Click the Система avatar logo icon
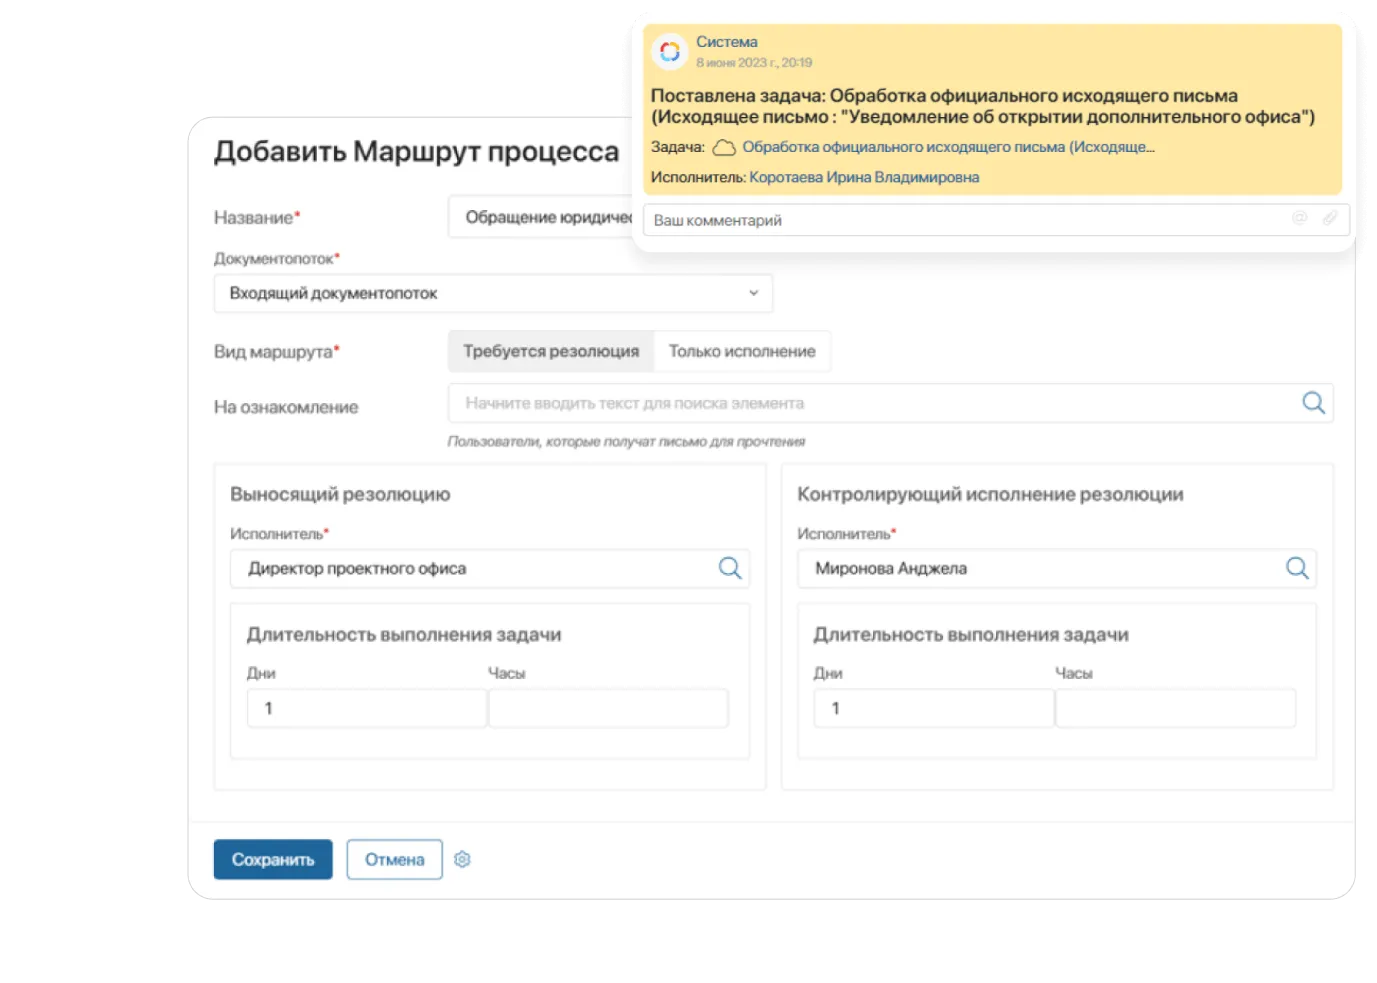The width and height of the screenshot is (1377, 983). (670, 51)
